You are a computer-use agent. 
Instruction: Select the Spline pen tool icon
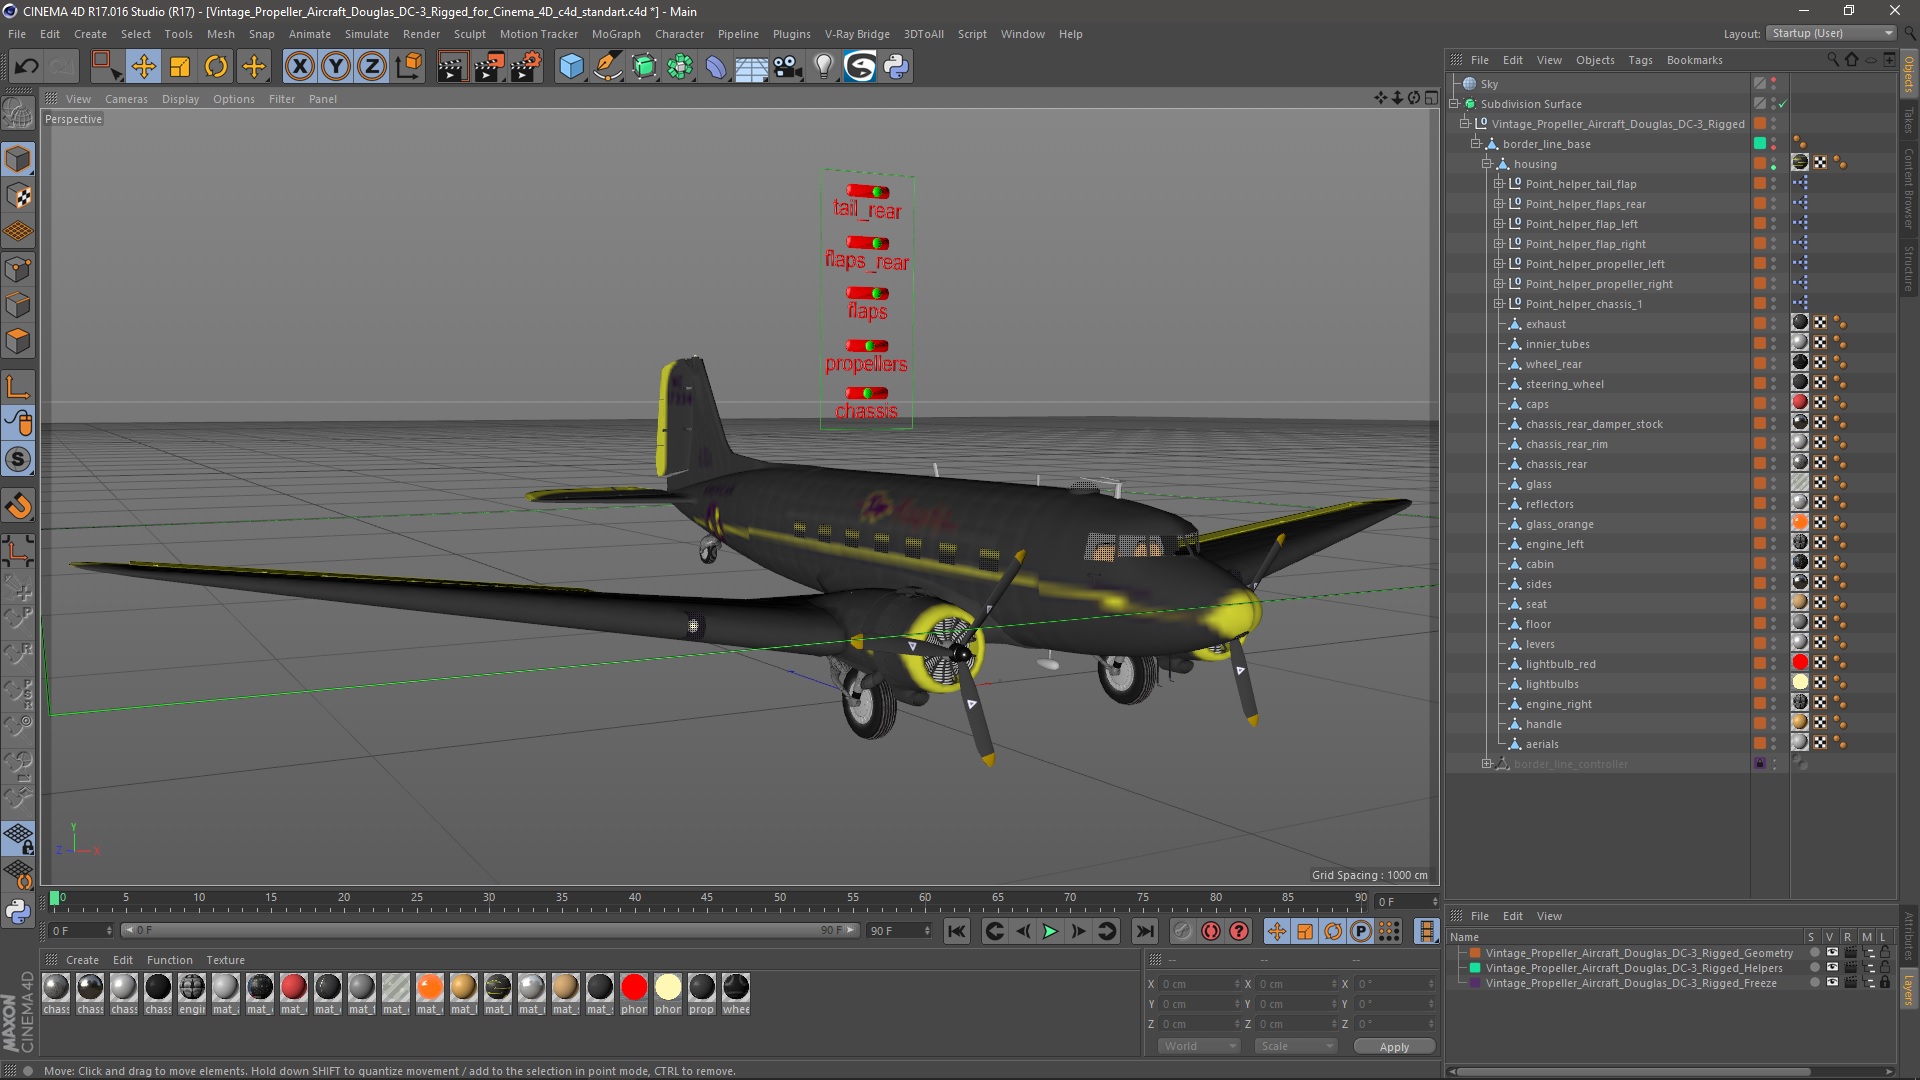coord(608,67)
